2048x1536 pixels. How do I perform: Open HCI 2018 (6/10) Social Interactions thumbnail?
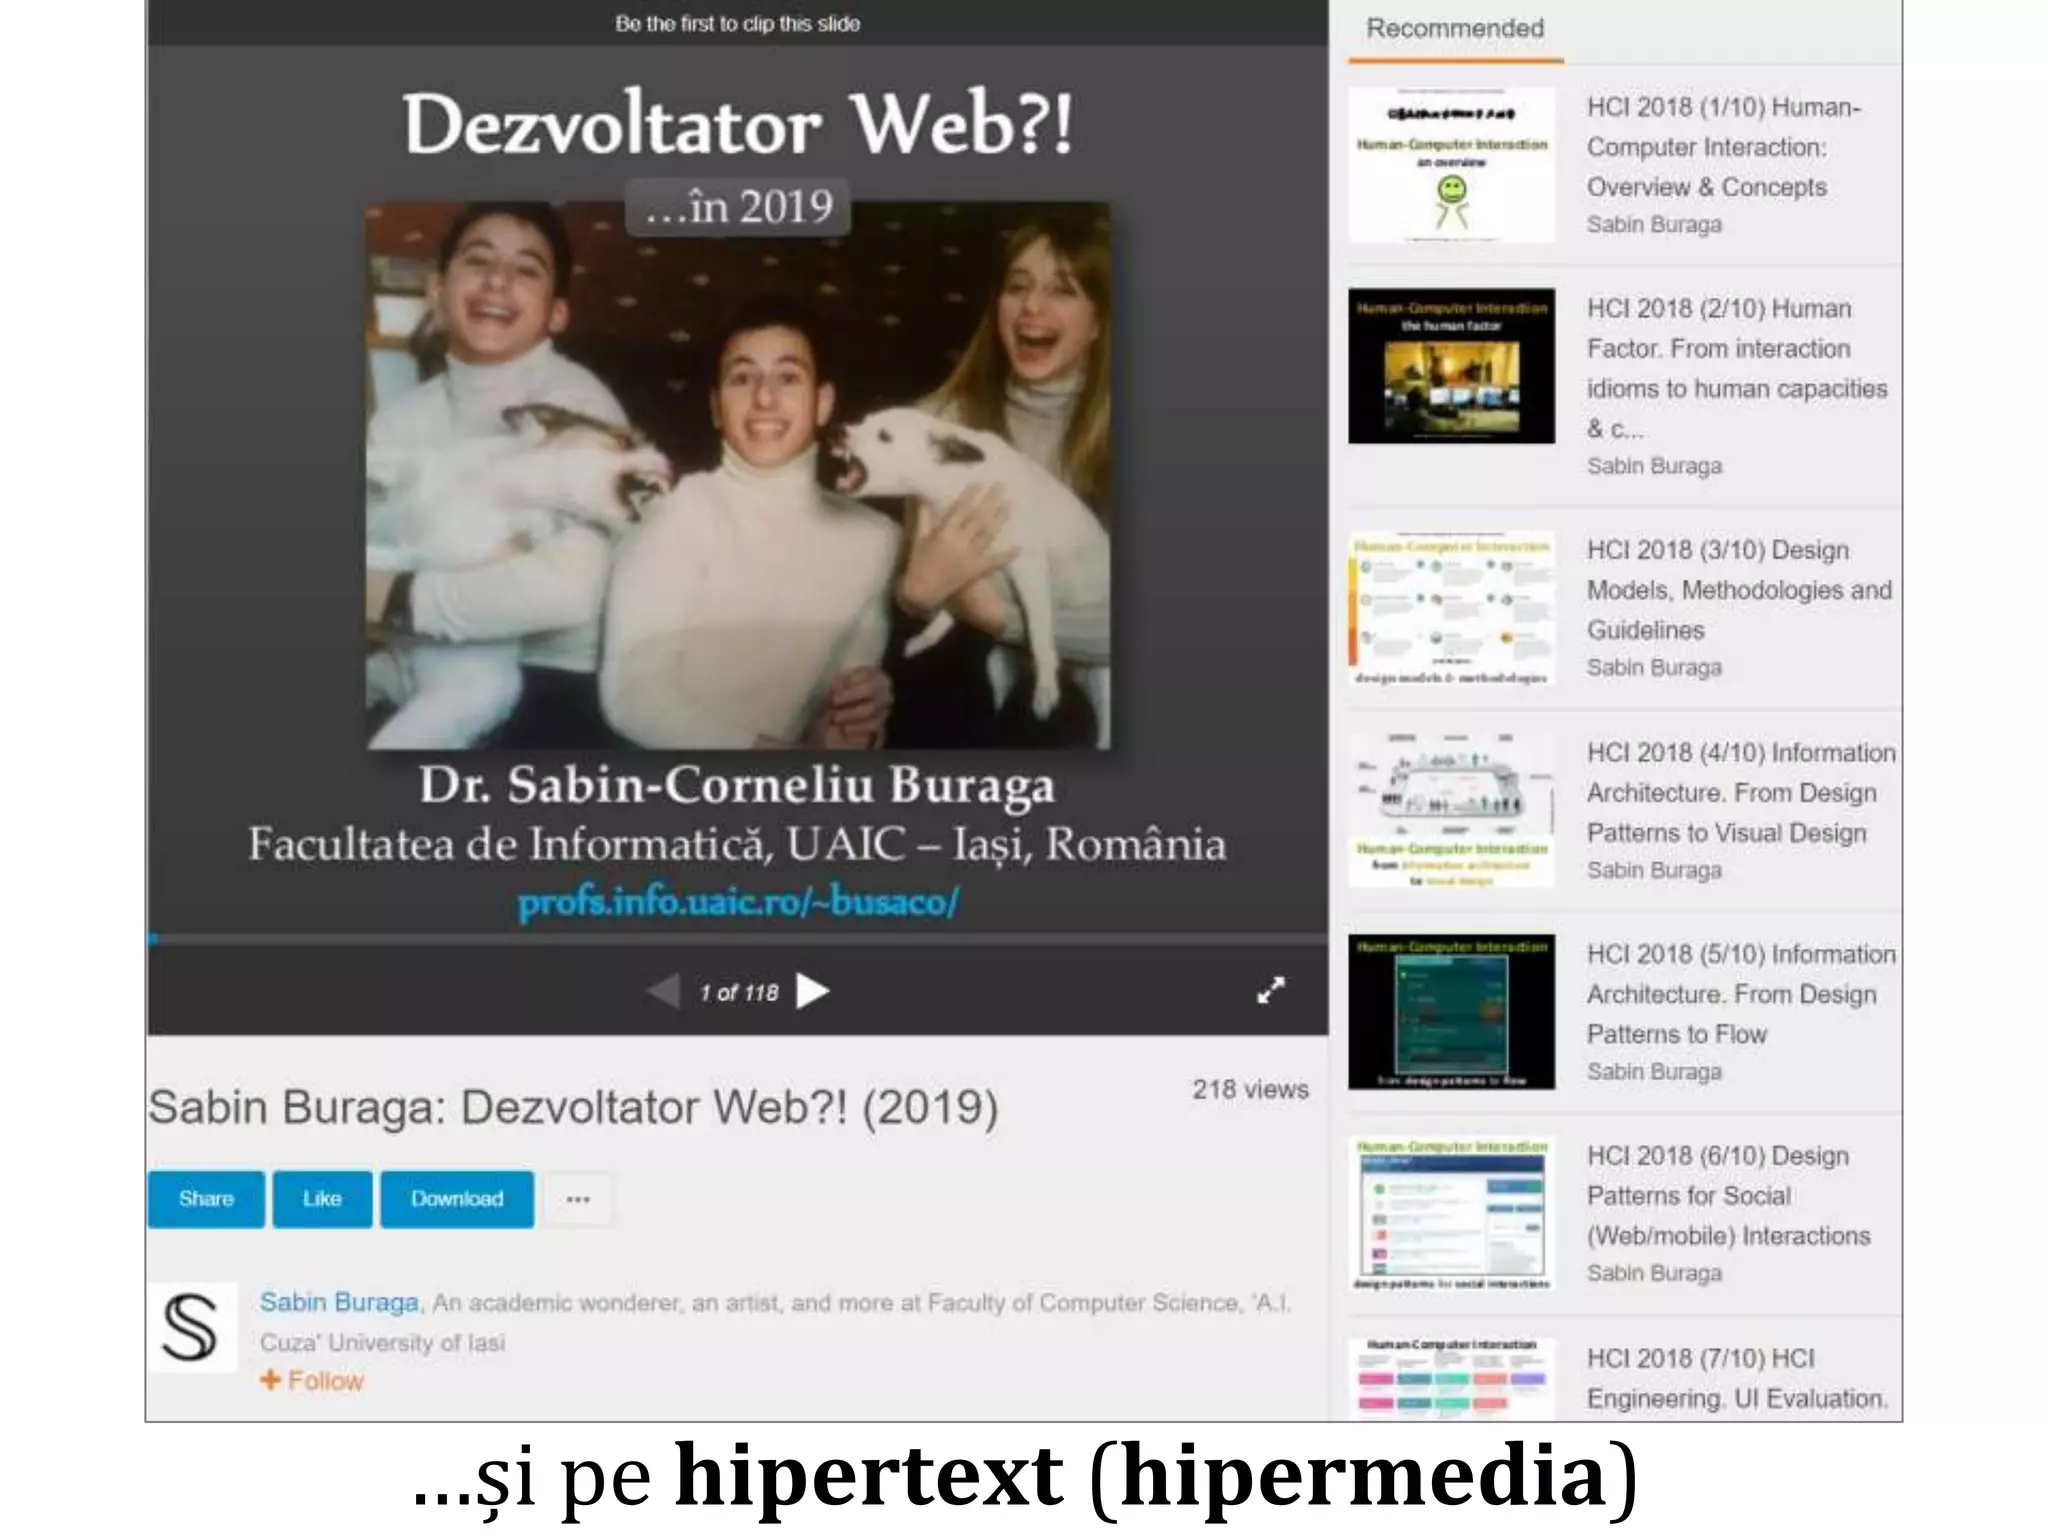[x=1451, y=1213]
